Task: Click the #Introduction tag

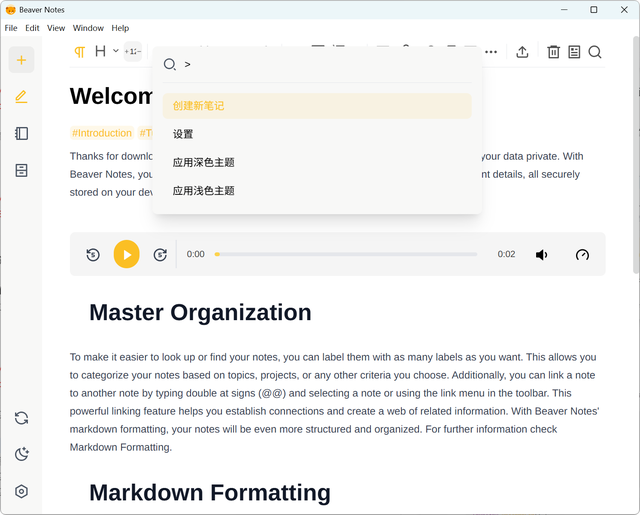Action: coord(102,133)
